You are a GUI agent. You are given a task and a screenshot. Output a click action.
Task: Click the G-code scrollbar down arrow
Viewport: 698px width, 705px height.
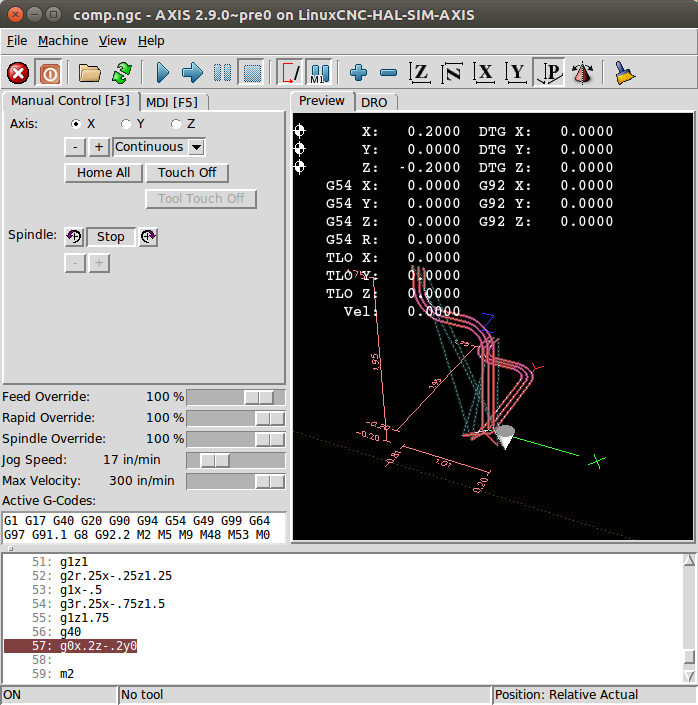point(689,676)
